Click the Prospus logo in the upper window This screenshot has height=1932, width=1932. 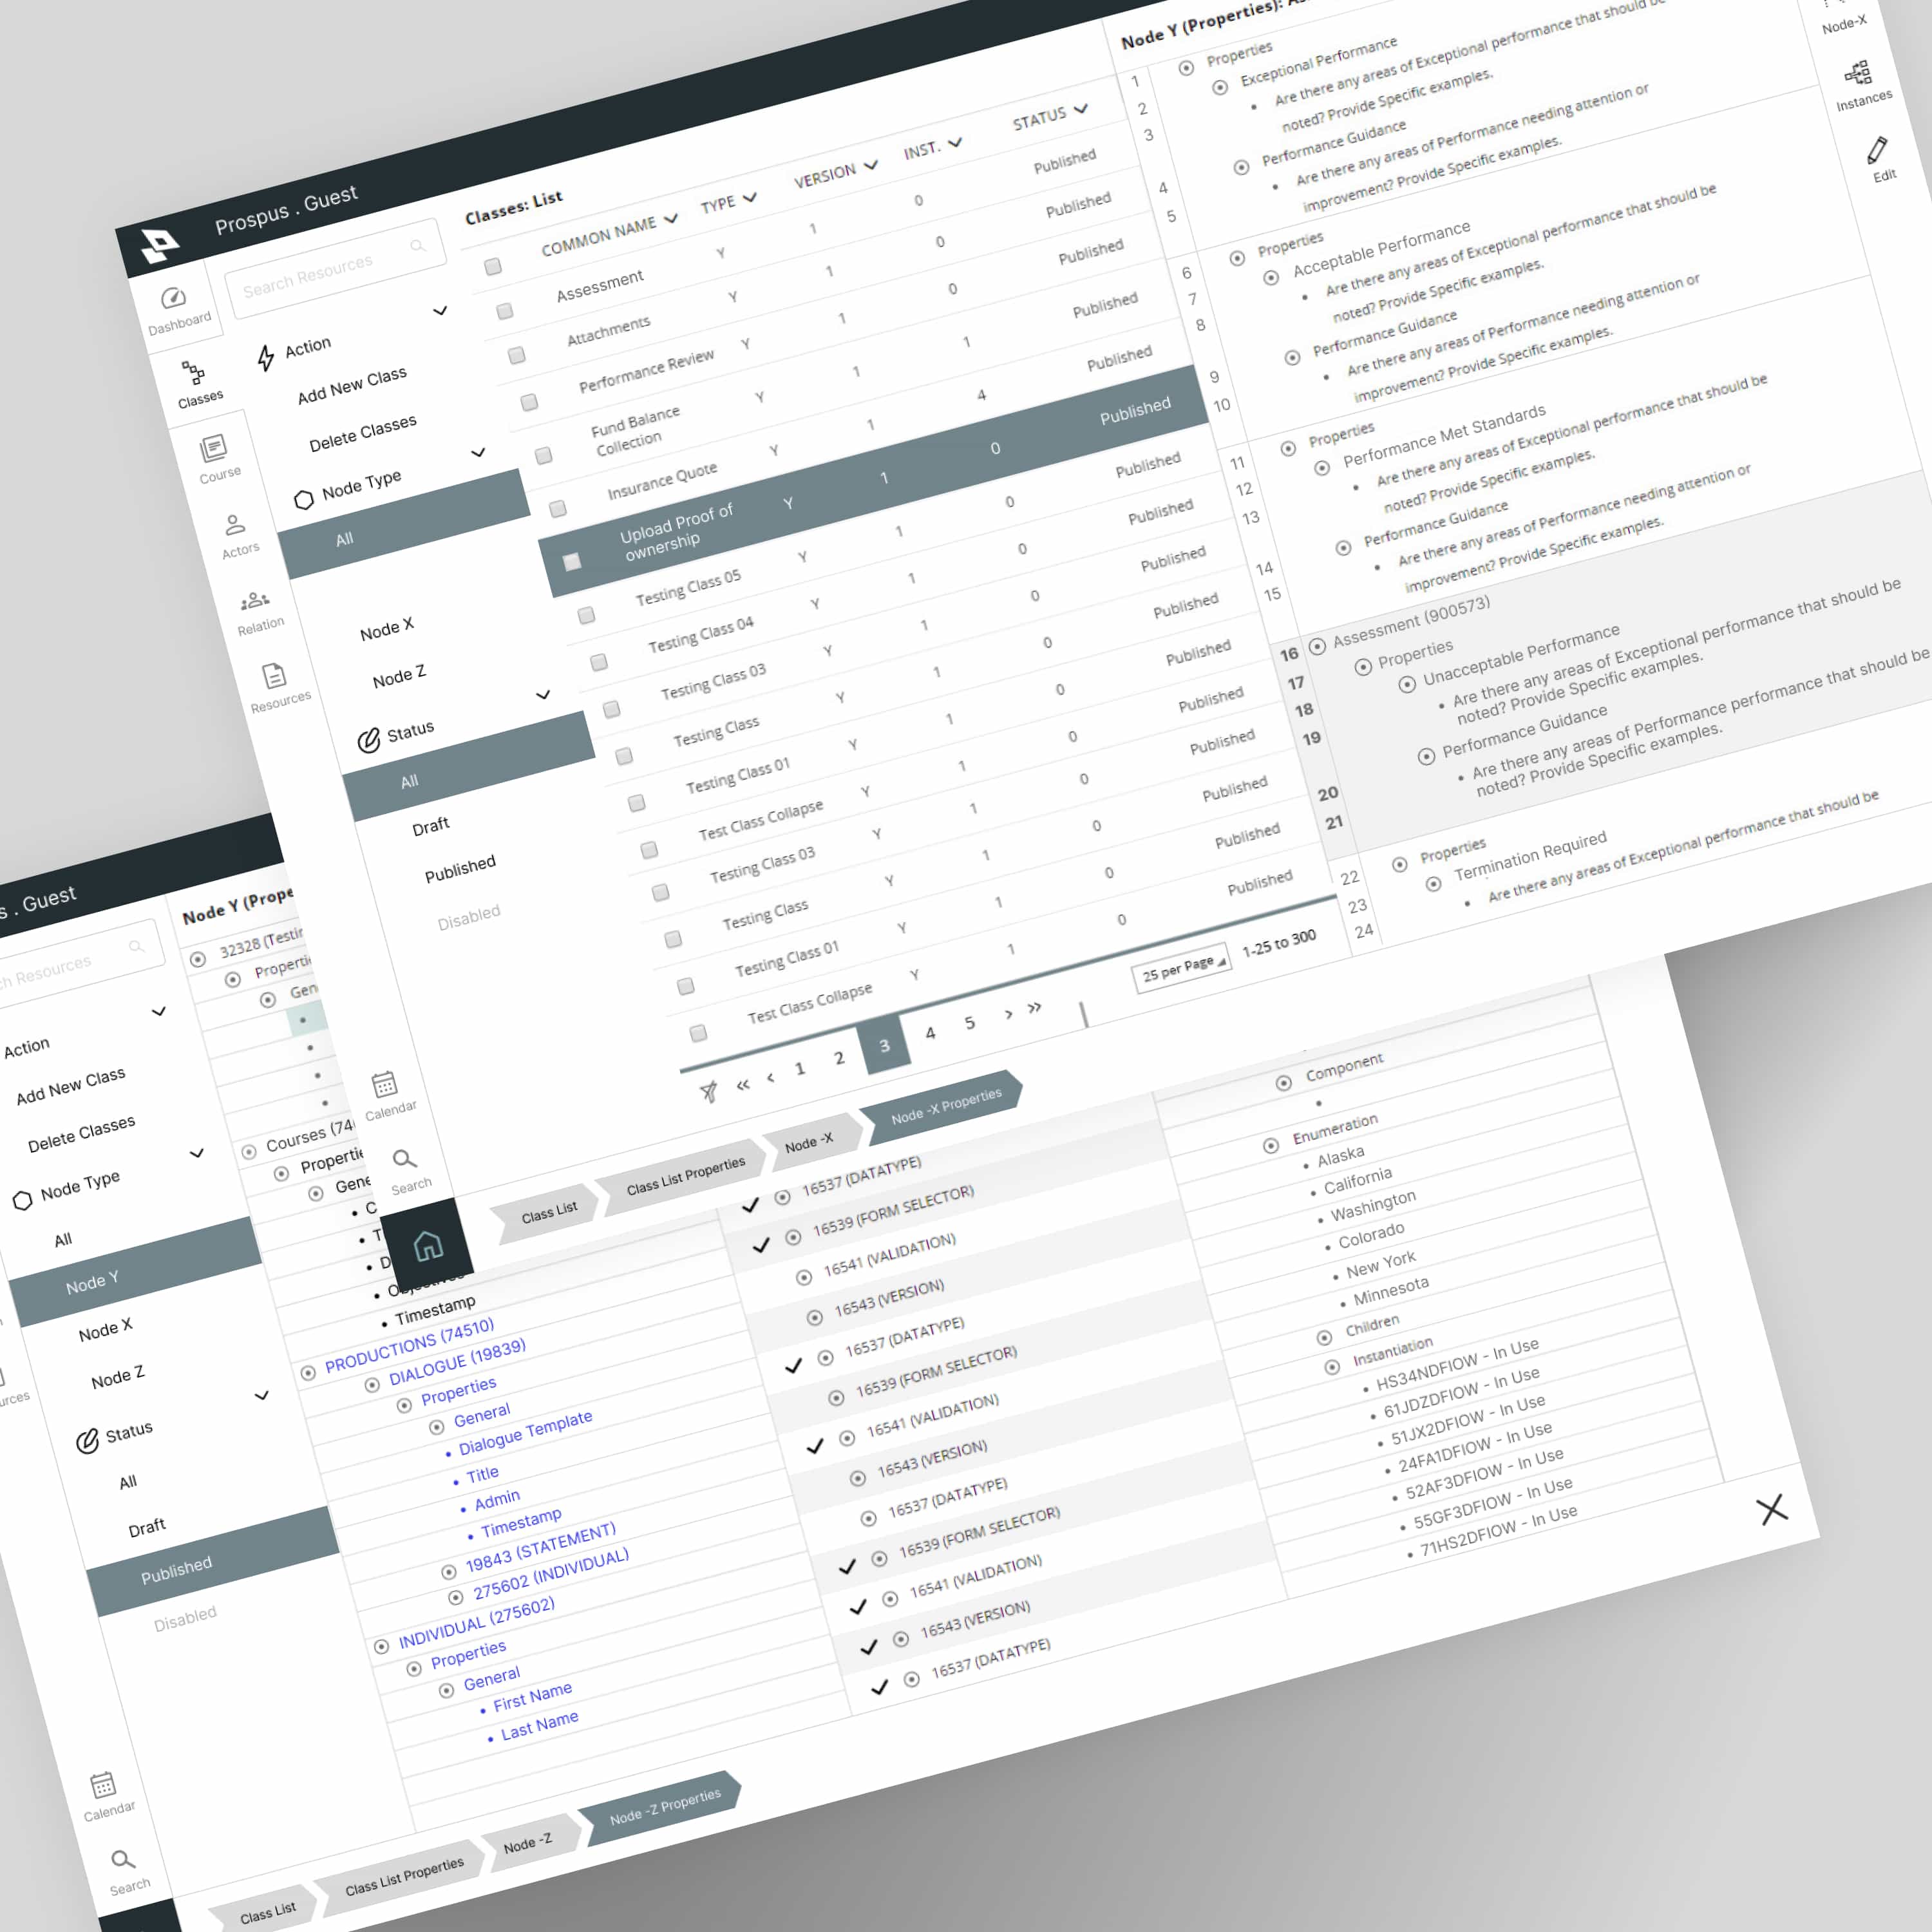pos(160,244)
